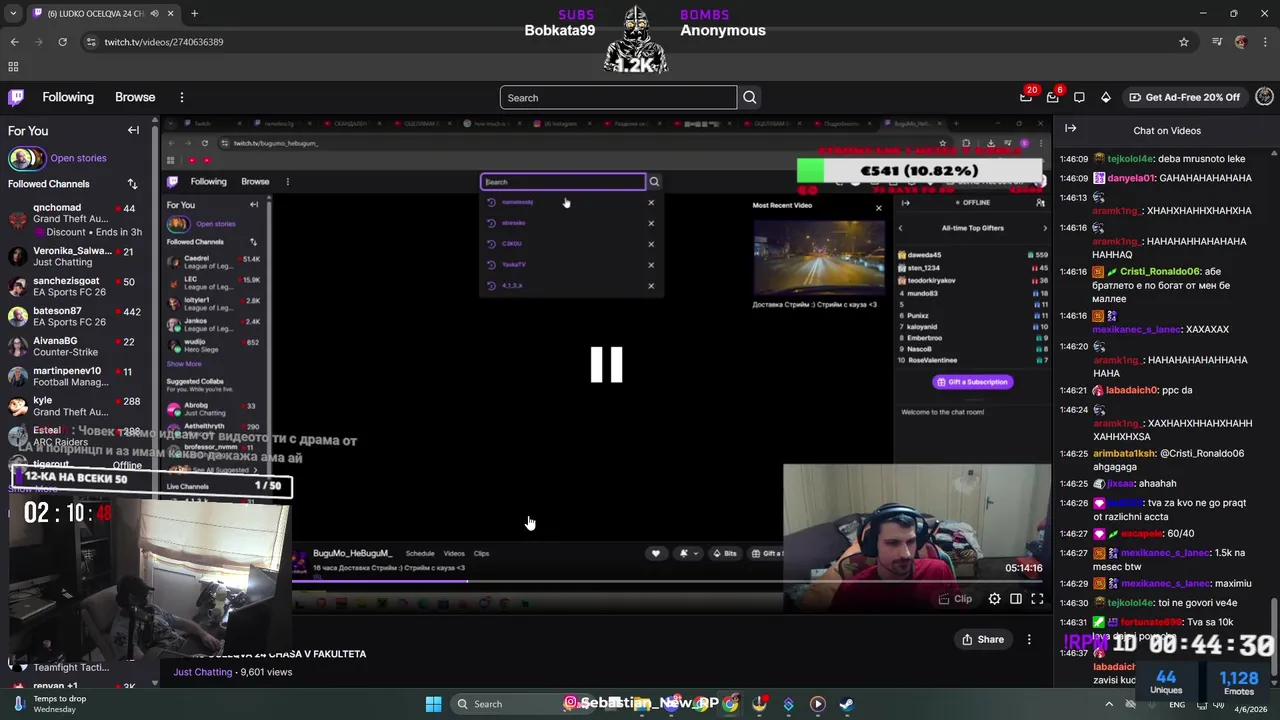Toggle theatre mode on the player
This screenshot has width=1280, height=720.
point(1015,599)
